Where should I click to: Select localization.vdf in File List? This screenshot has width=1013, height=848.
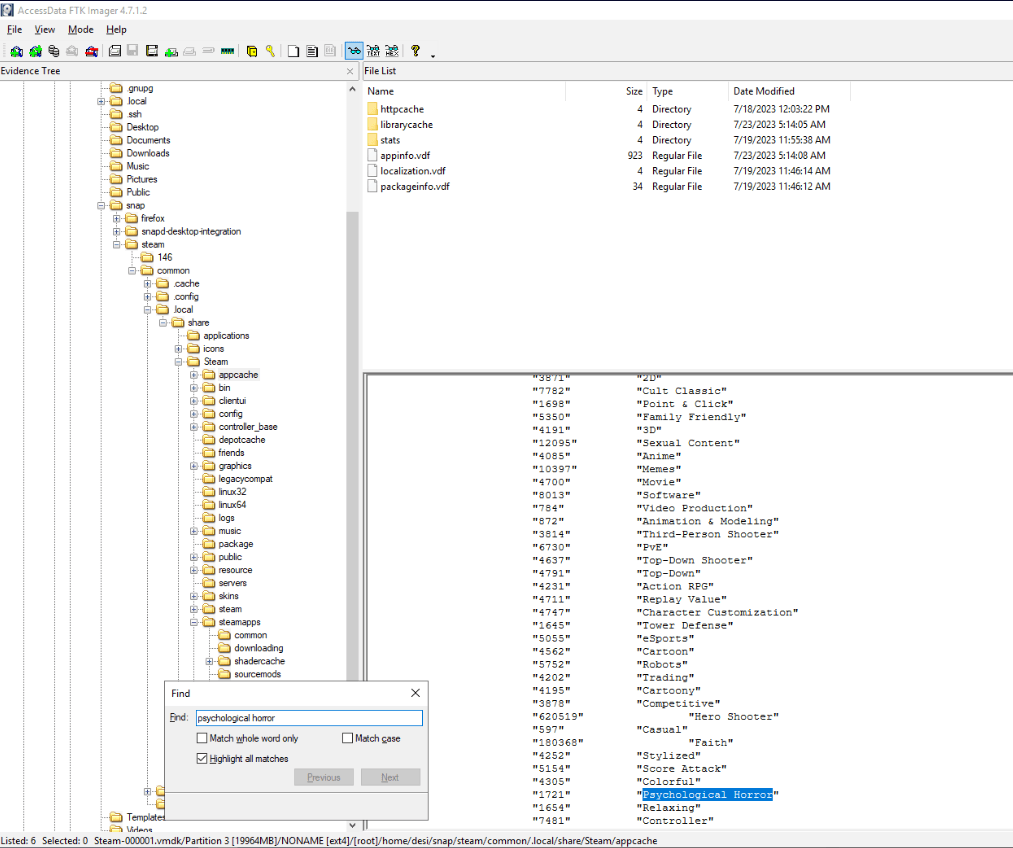(x=412, y=171)
